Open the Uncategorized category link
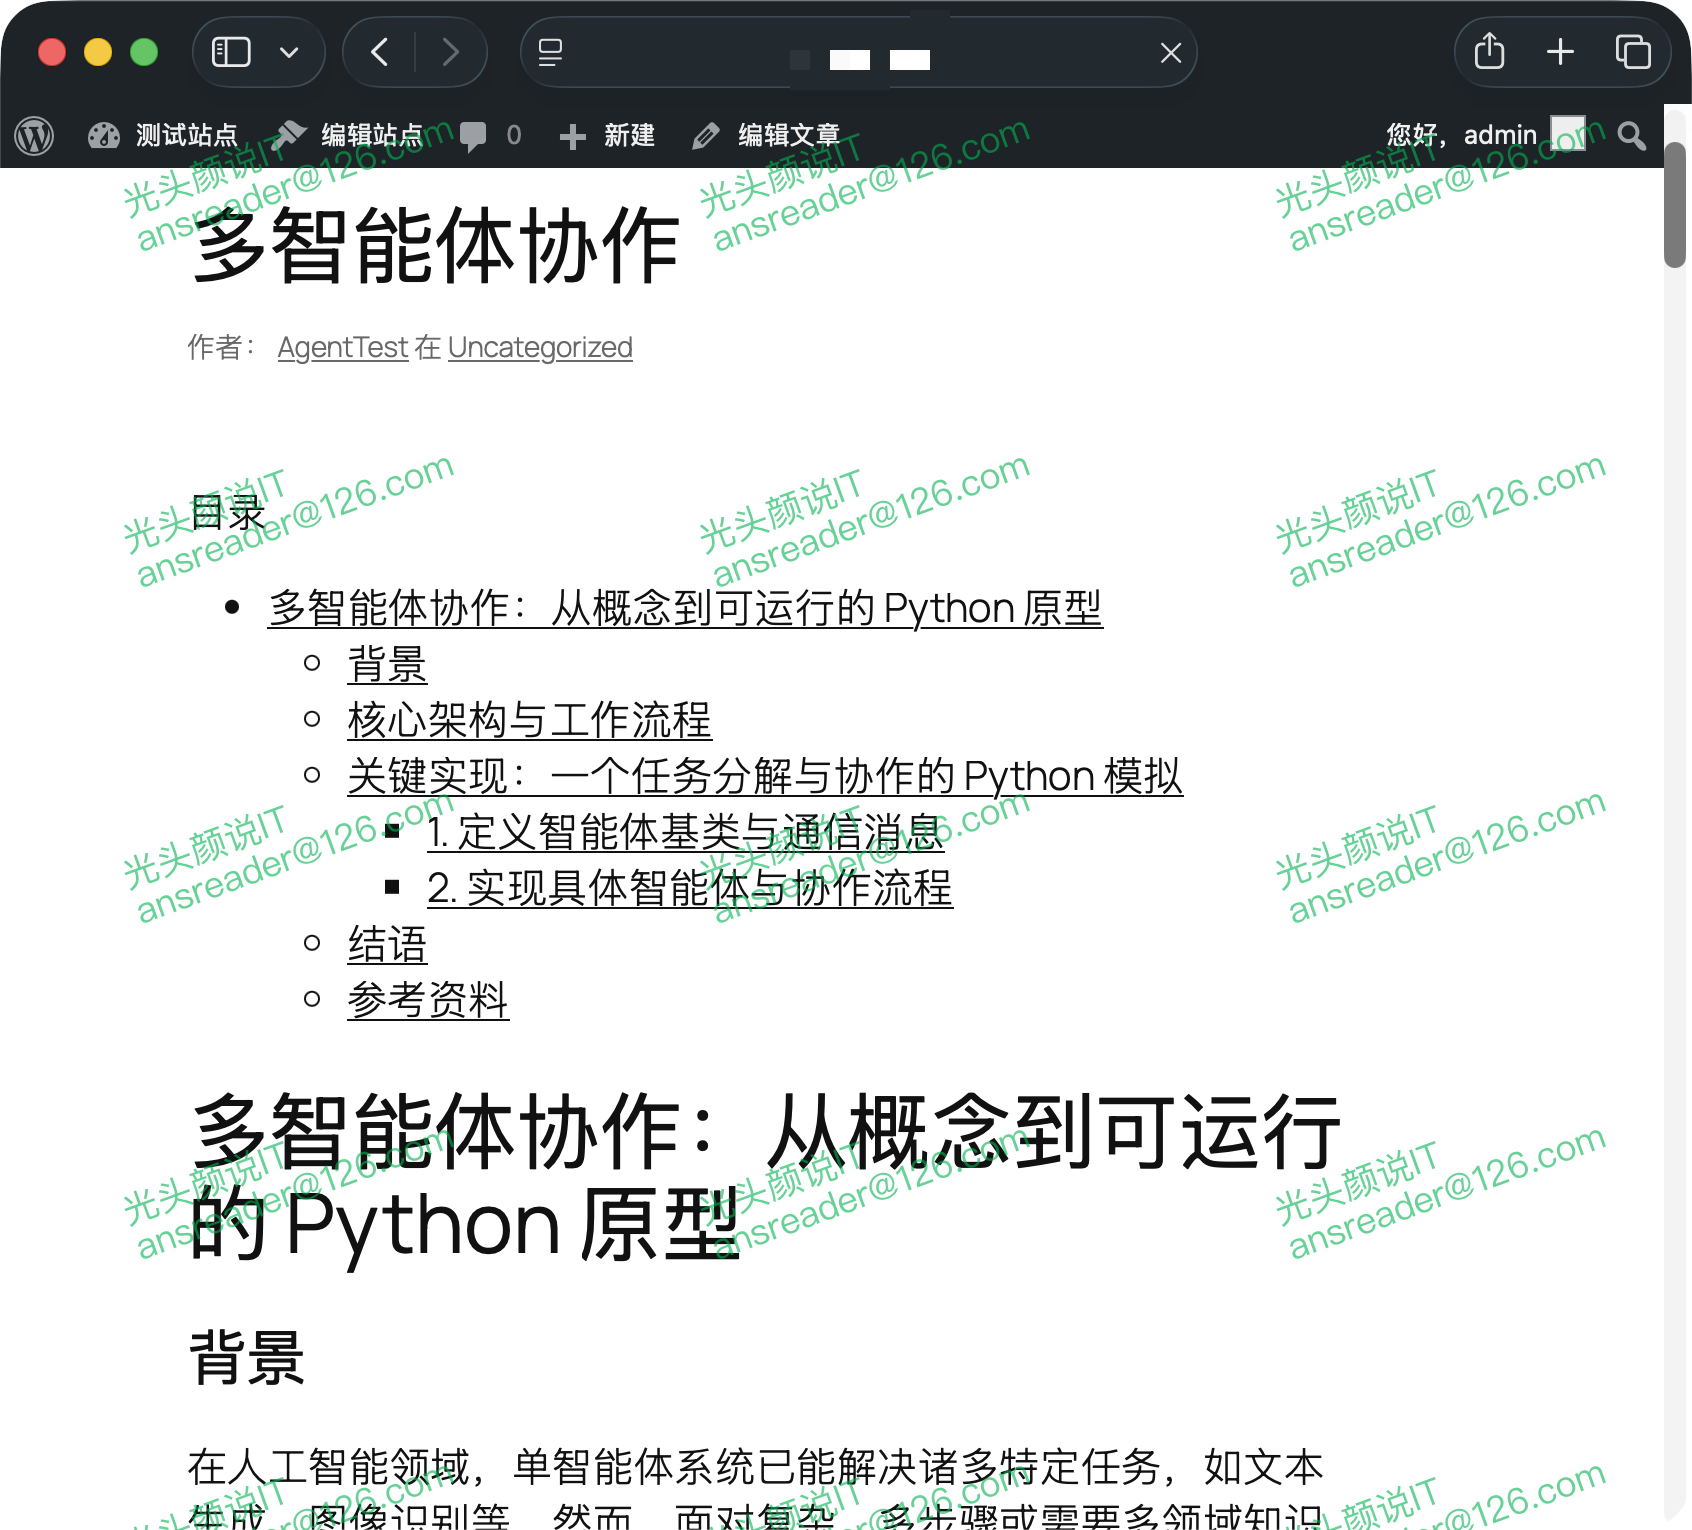Viewport: 1692px width, 1530px height. coord(540,347)
